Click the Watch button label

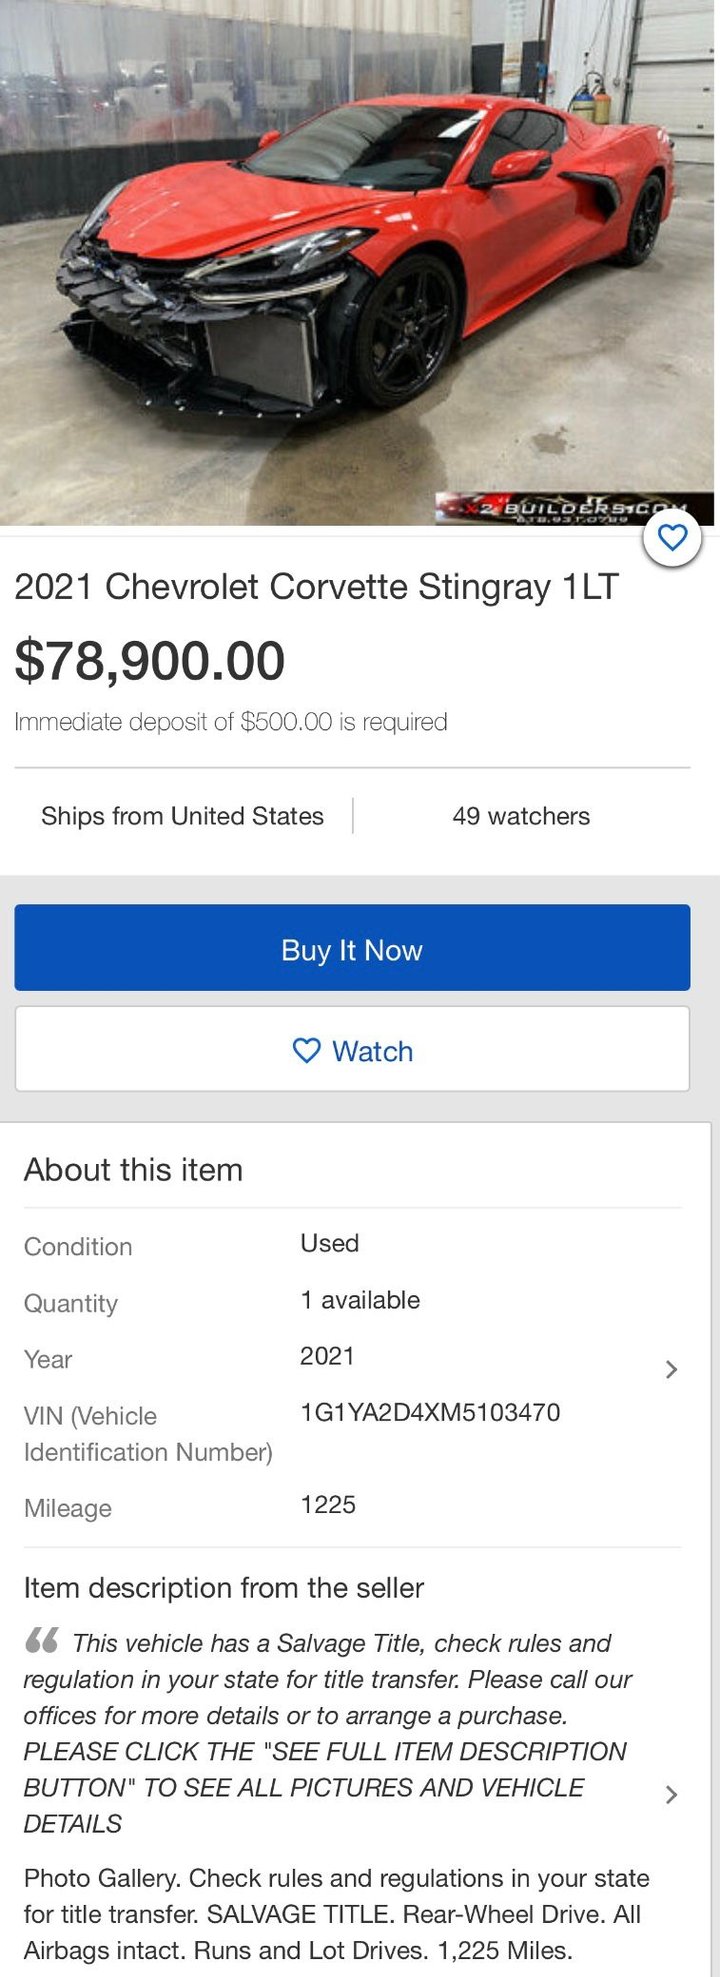(x=372, y=1051)
